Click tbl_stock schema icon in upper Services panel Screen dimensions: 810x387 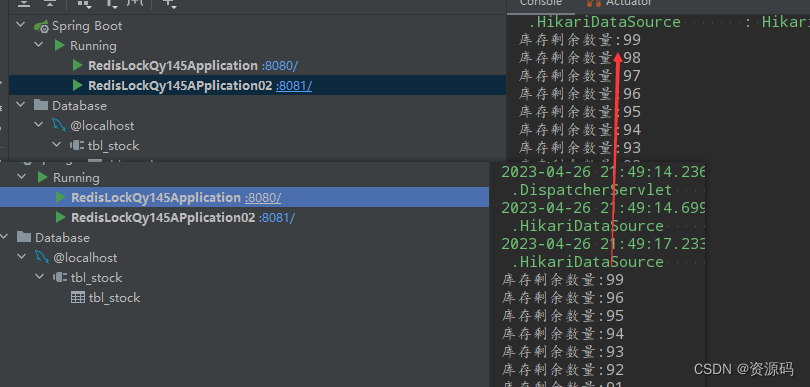(x=77, y=145)
